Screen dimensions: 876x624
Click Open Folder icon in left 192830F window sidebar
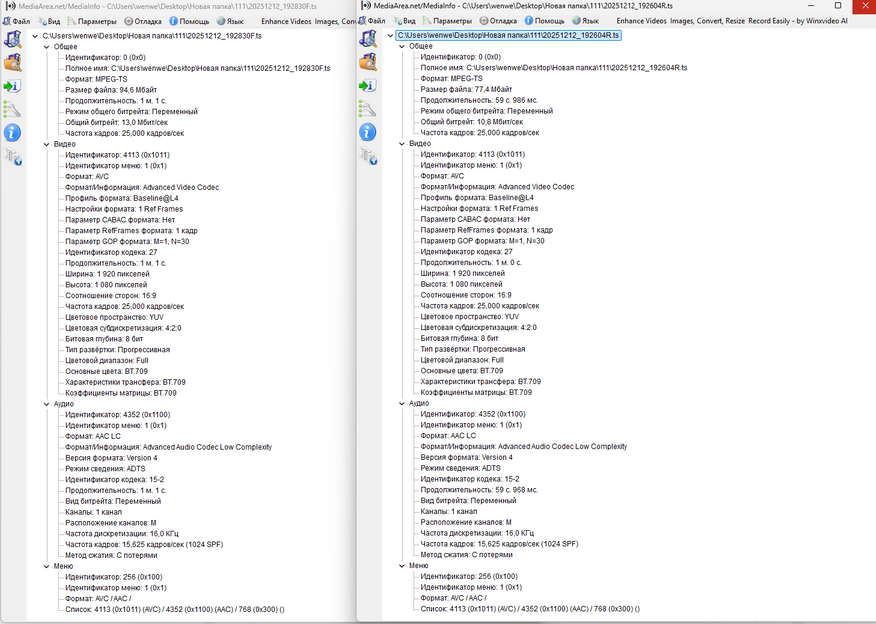(x=12, y=62)
